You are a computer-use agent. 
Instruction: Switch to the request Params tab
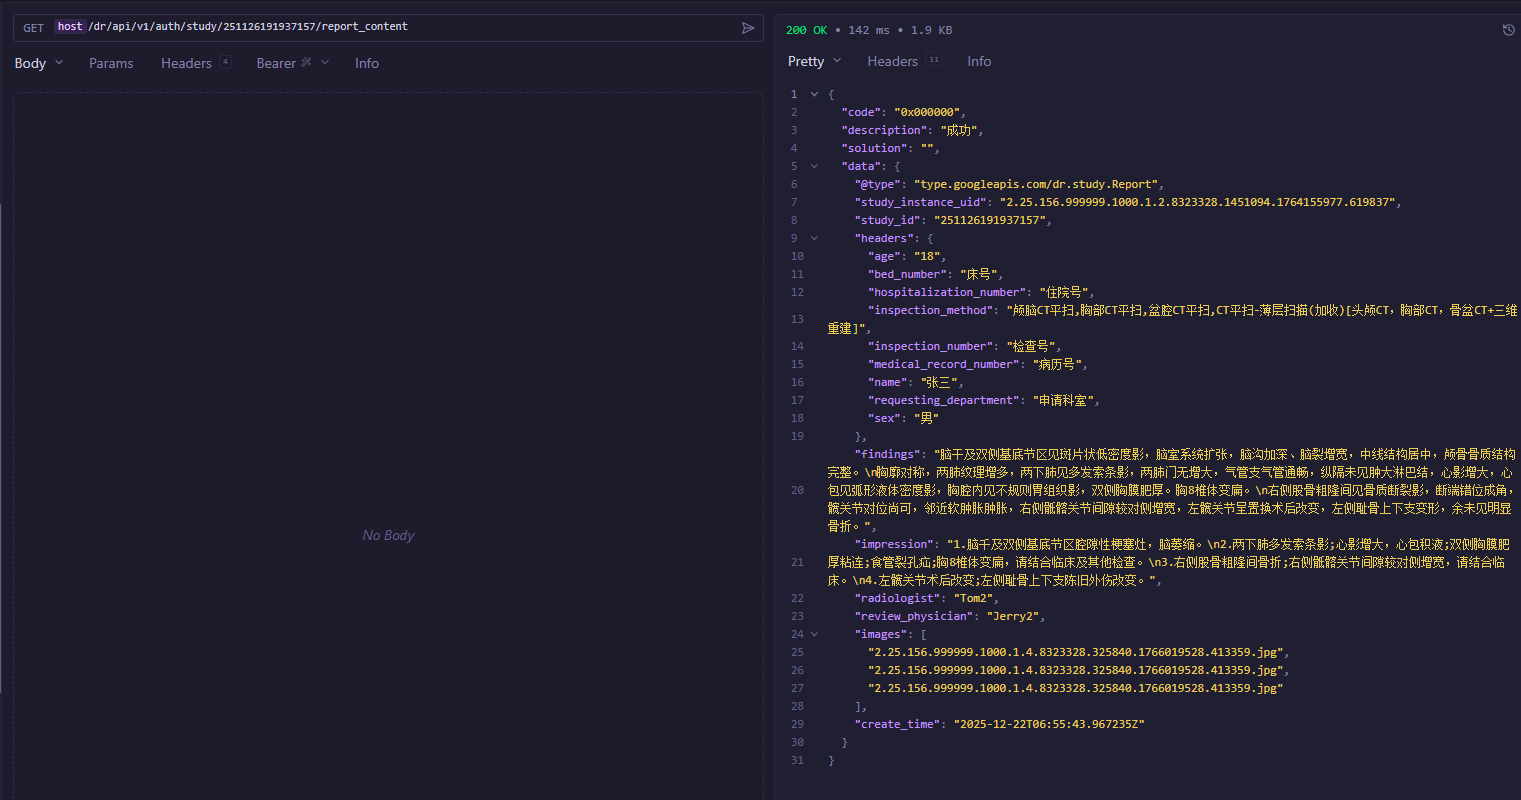click(111, 63)
